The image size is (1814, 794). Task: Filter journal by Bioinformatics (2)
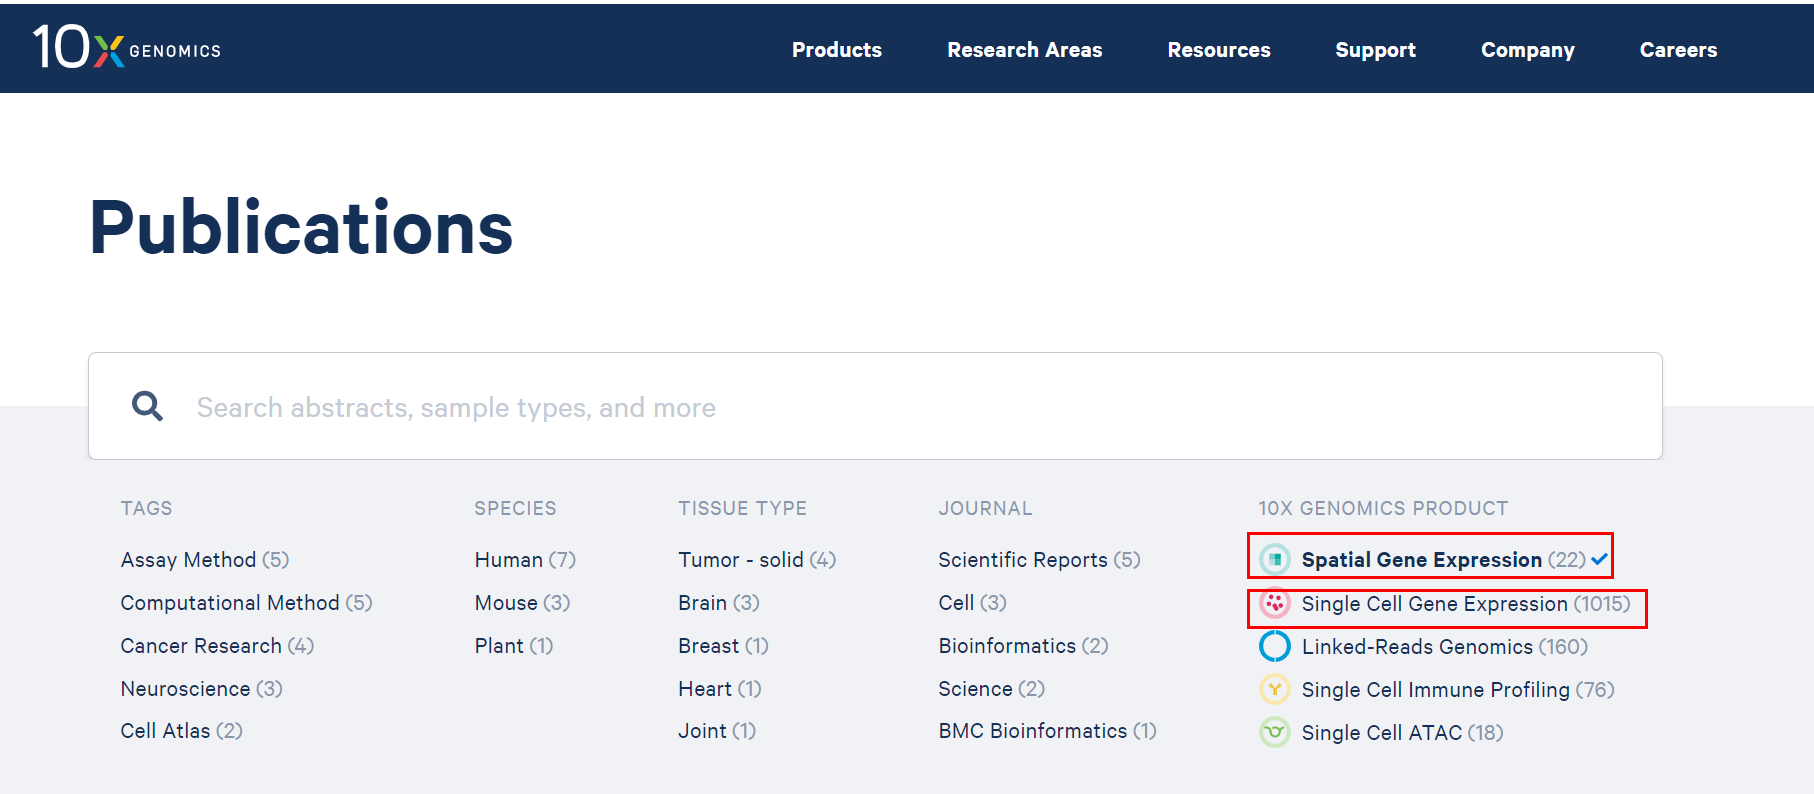1023,646
